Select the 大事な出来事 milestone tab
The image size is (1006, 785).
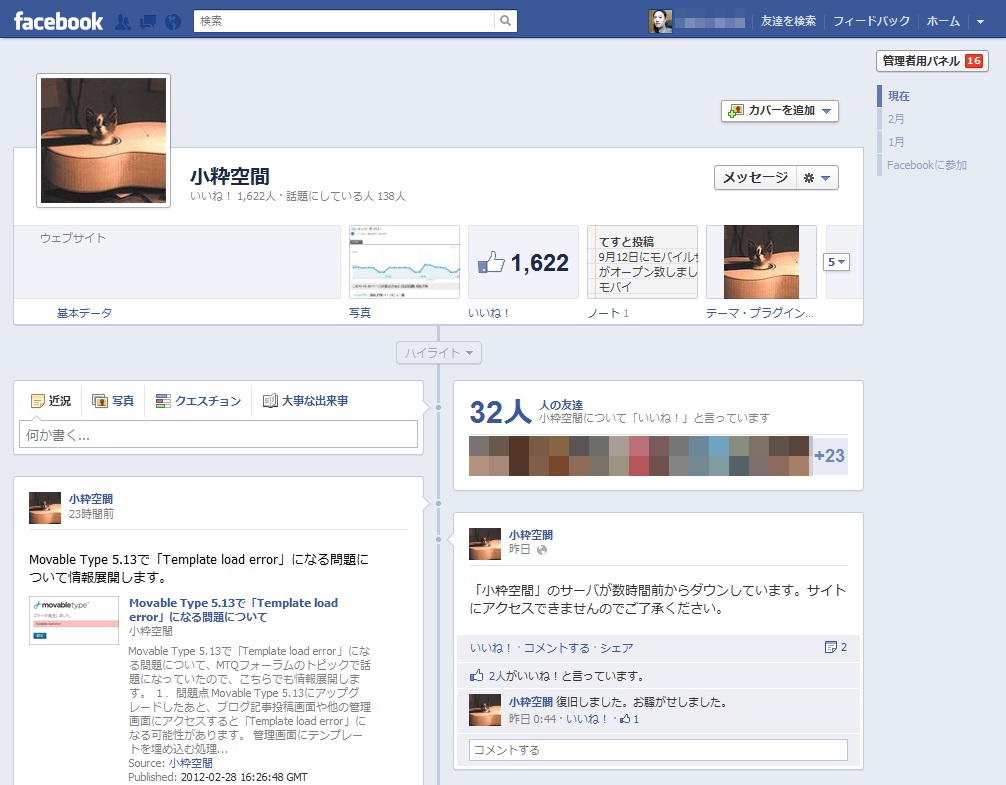tap(305, 401)
